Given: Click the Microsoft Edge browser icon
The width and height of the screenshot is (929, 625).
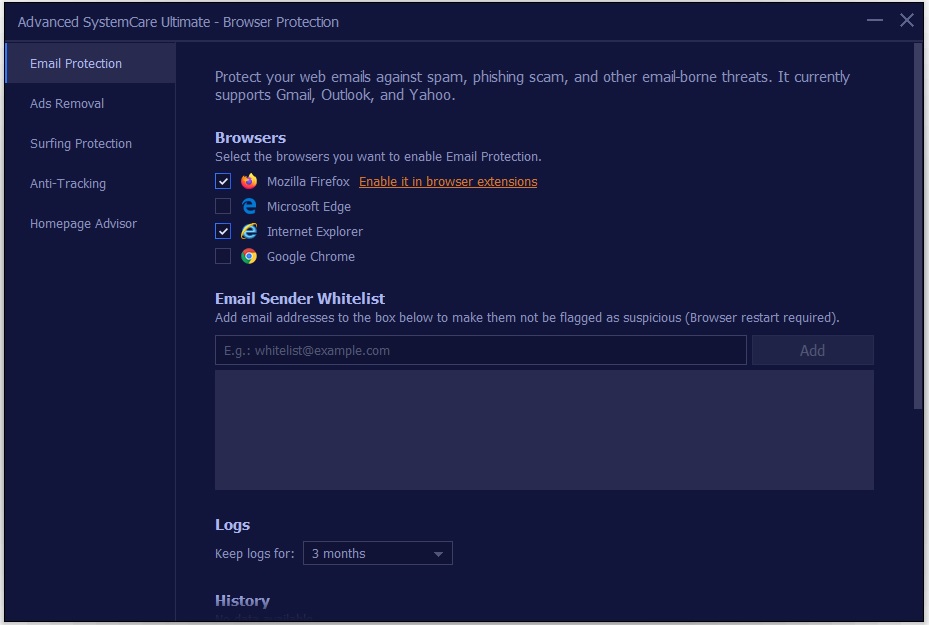Looking at the screenshot, I should coord(249,206).
